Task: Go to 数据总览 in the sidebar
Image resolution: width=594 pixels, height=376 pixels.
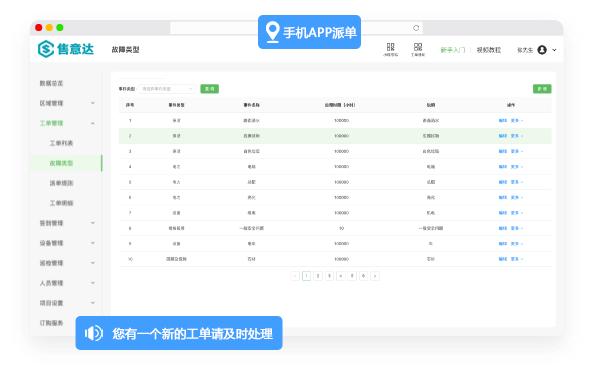Action: tap(52, 83)
